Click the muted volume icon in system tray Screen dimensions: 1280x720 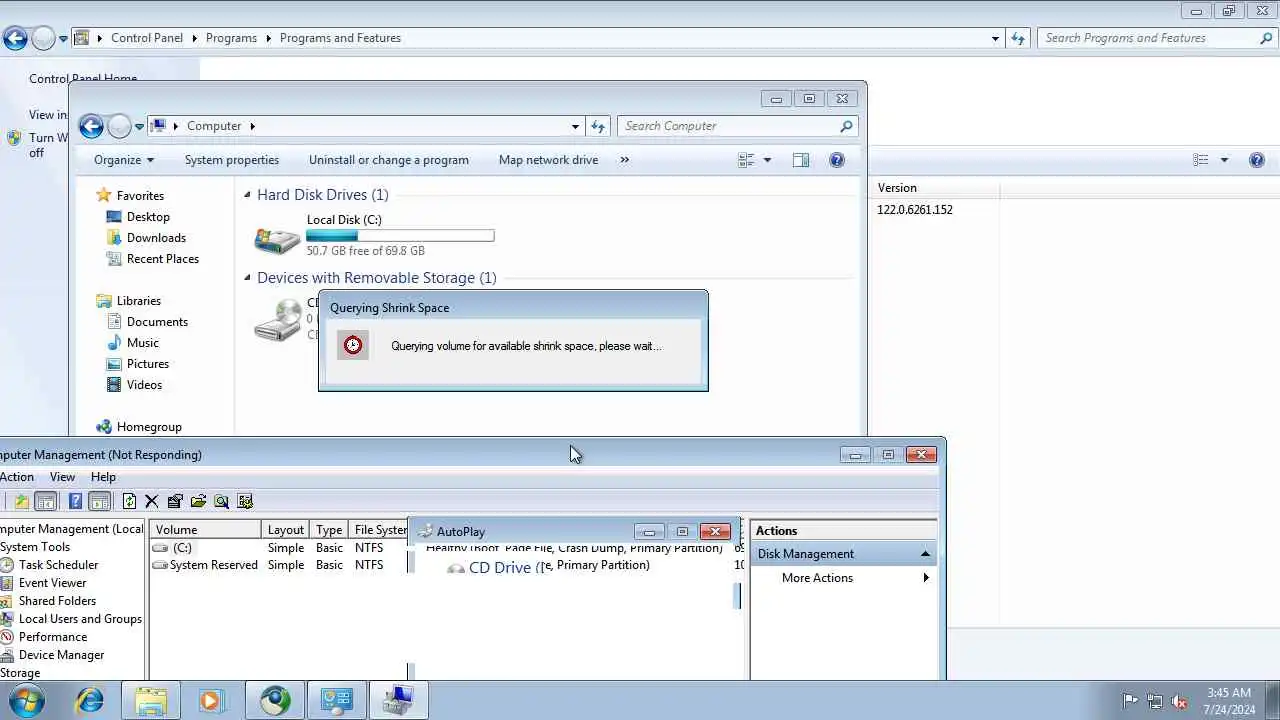click(x=1180, y=701)
